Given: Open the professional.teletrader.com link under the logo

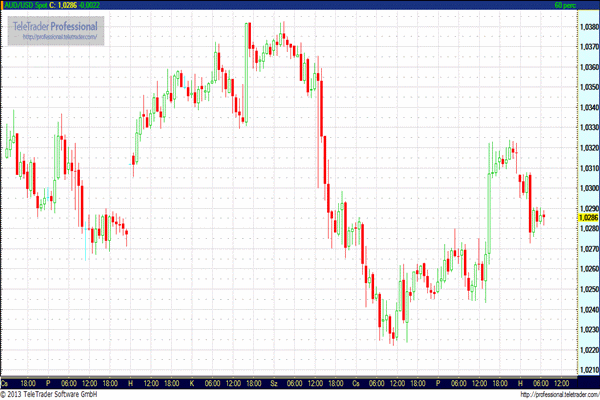Looking at the screenshot, I should point(62,37).
